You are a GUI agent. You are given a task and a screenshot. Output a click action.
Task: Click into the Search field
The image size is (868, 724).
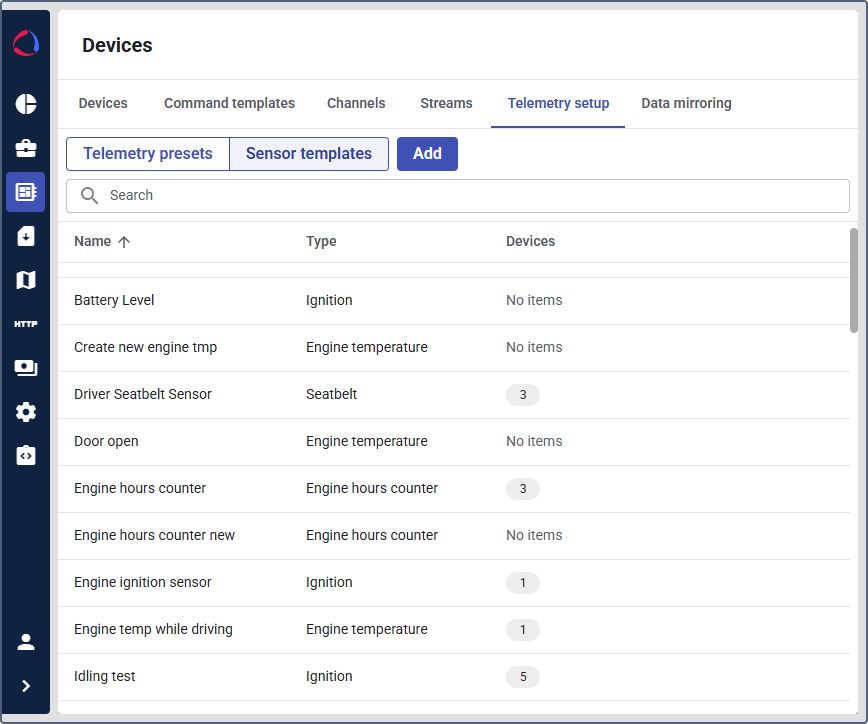(470, 196)
